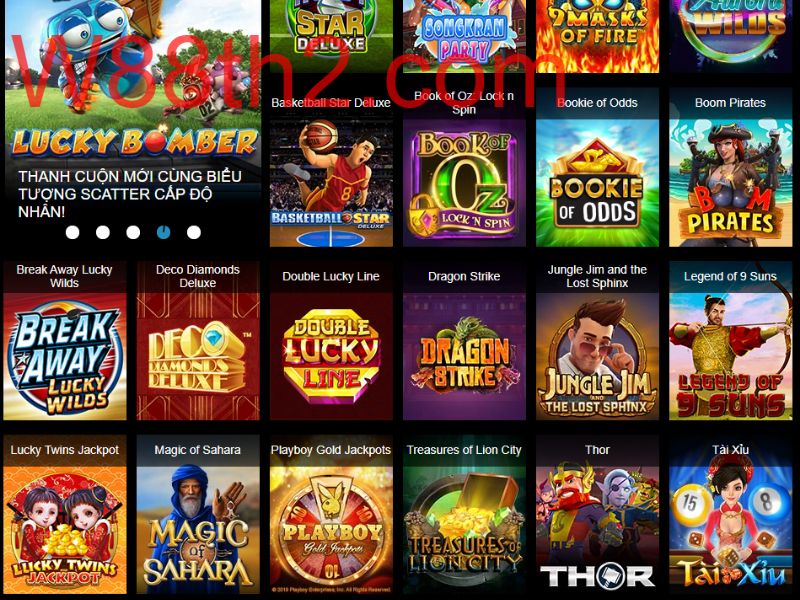Select the Bookie of Odds game icon
This screenshot has width=800, height=600.
click(597, 183)
